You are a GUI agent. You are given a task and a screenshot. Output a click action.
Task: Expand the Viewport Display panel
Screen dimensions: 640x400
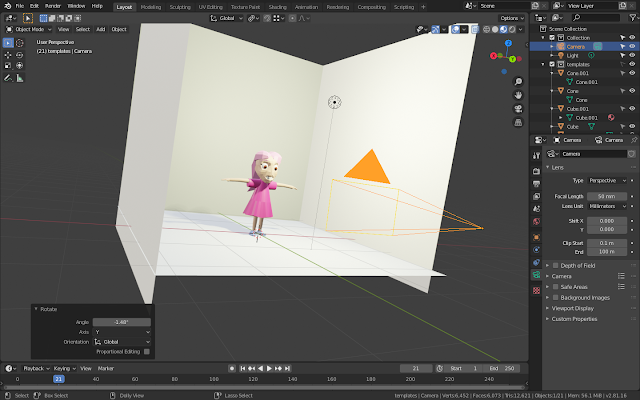(x=572, y=309)
